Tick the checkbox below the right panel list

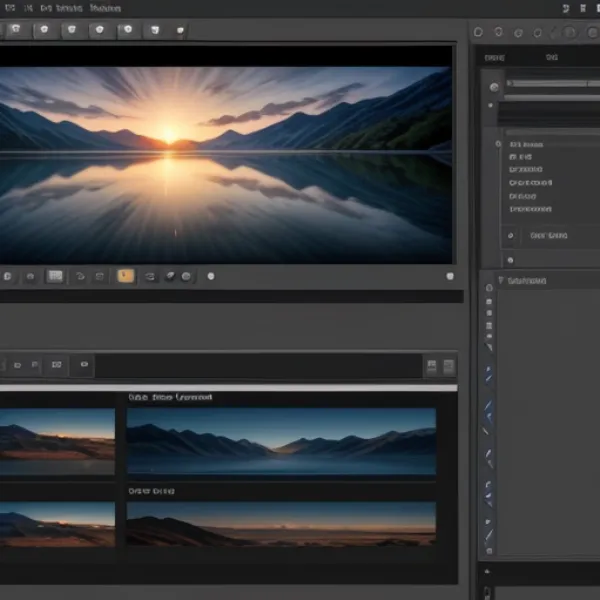click(511, 236)
